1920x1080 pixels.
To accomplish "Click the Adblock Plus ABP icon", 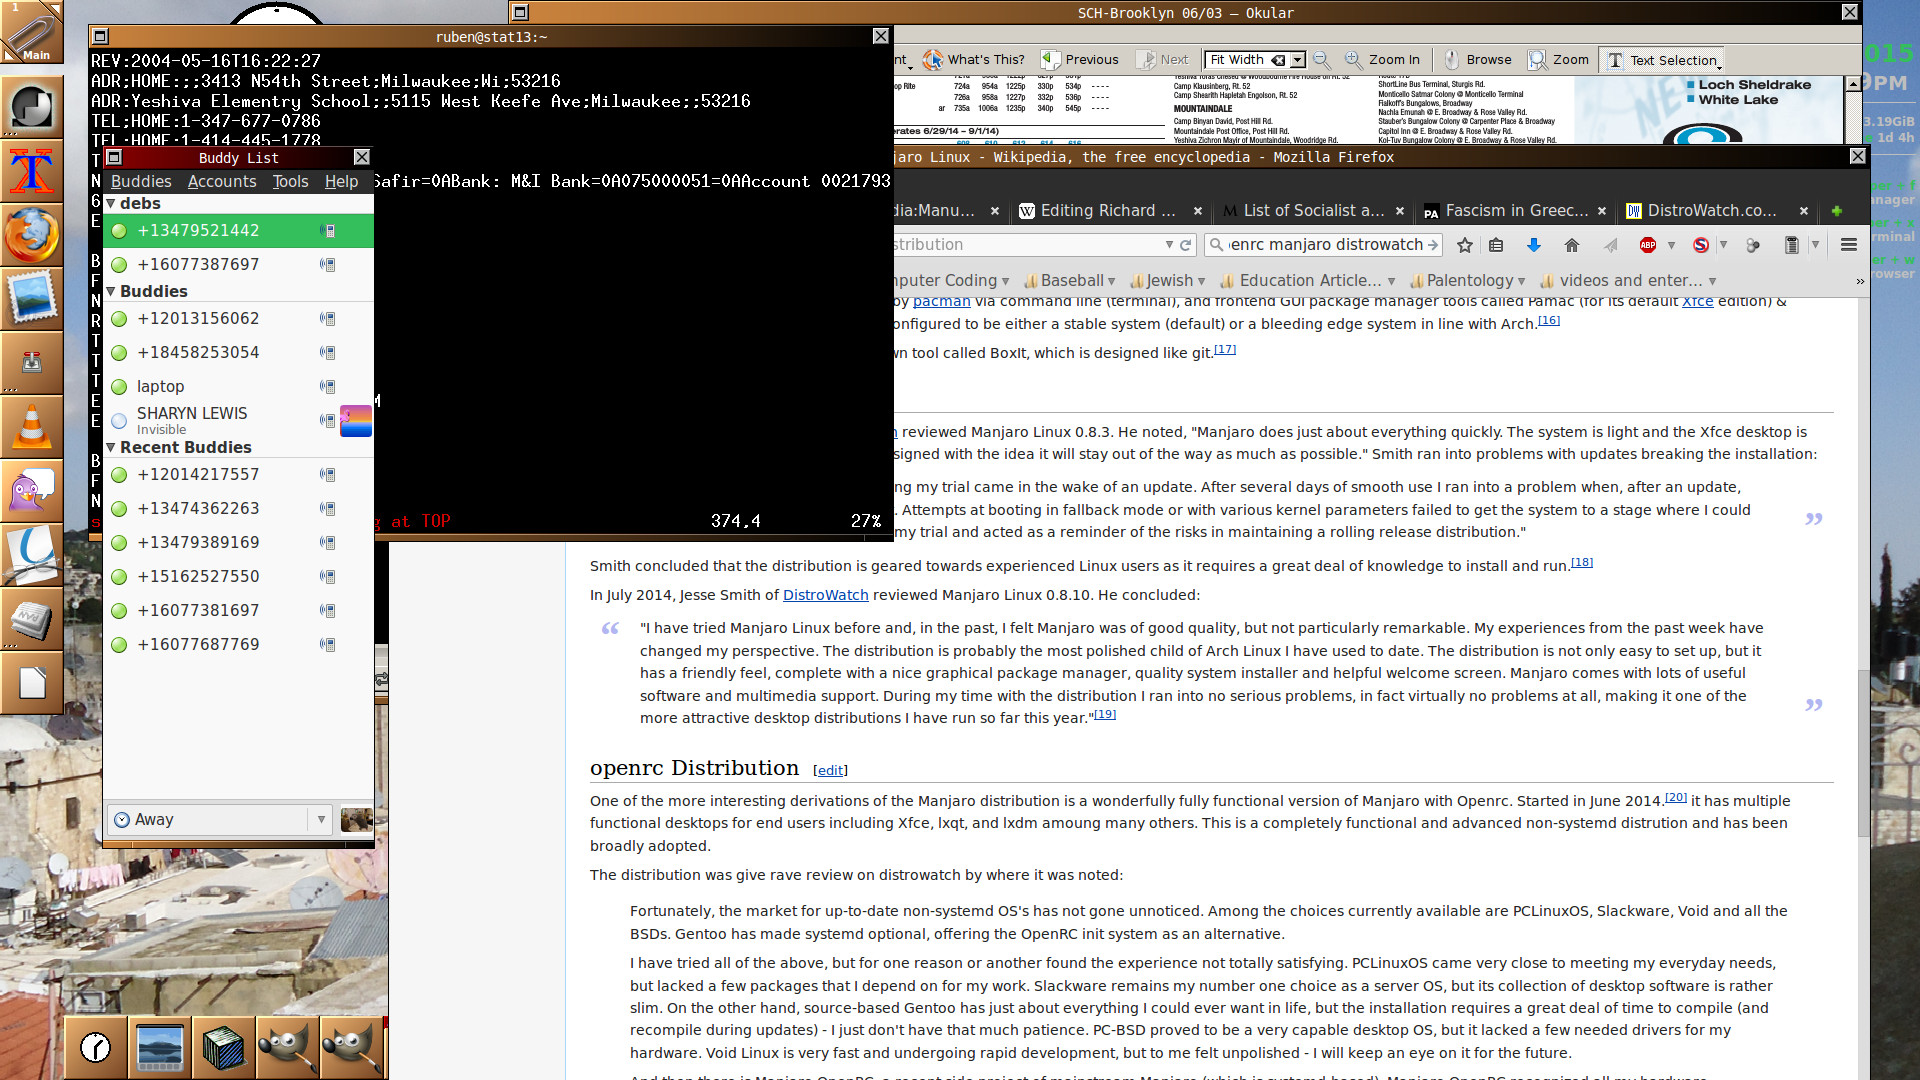I will pos(1648,245).
